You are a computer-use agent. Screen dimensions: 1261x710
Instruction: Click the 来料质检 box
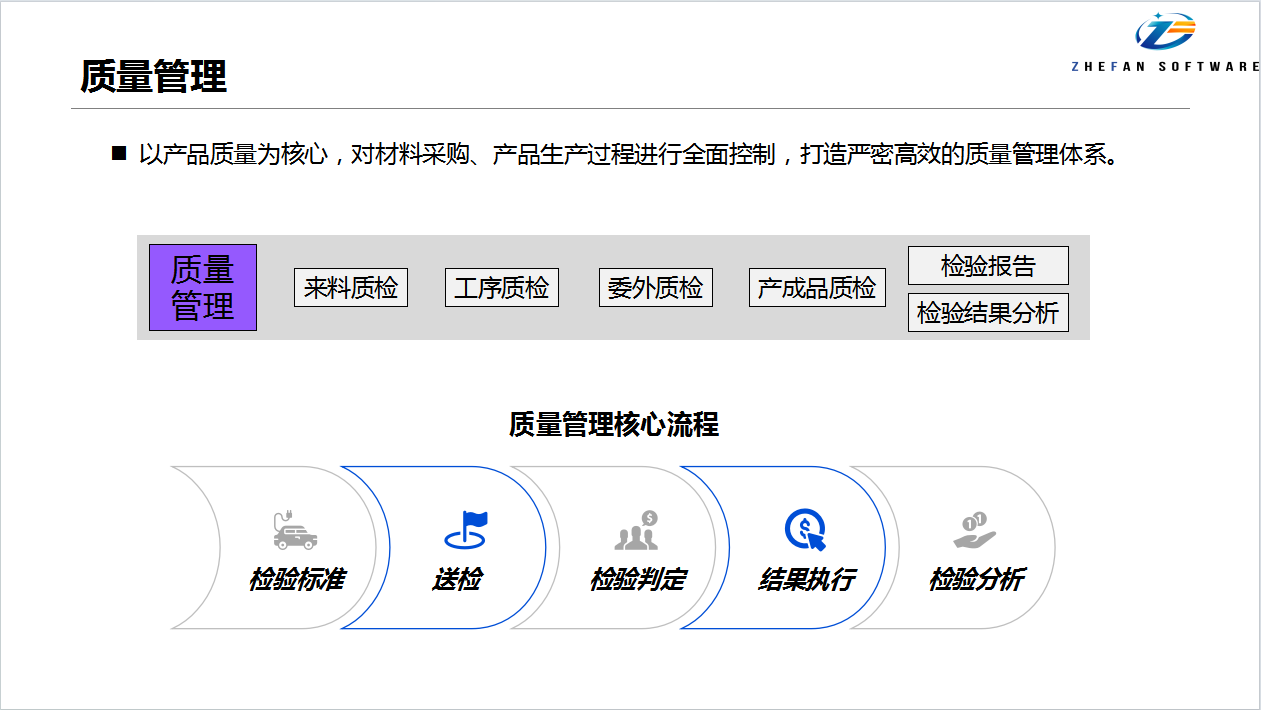pyautogui.click(x=351, y=288)
